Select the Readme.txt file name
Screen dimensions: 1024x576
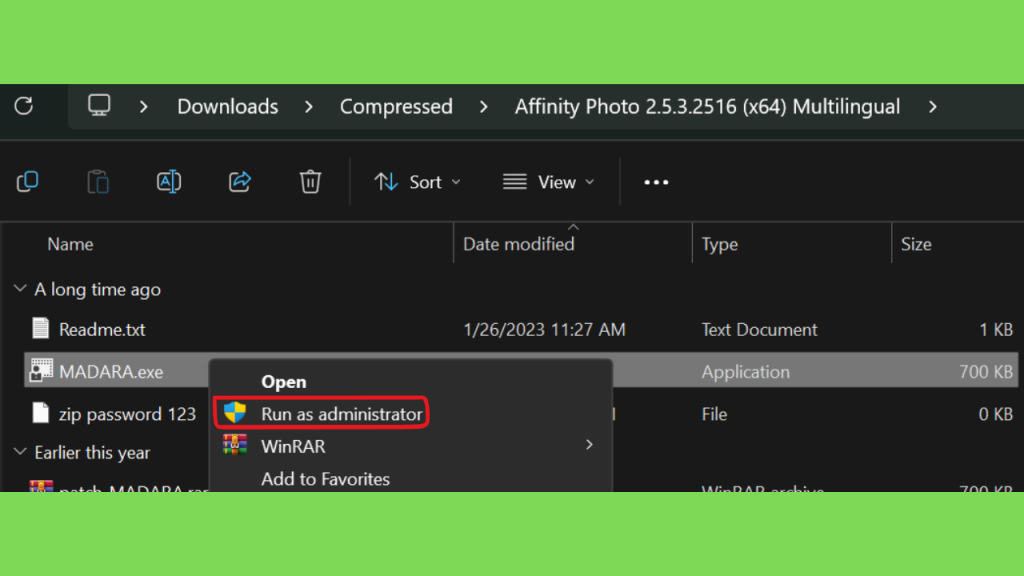click(x=102, y=329)
